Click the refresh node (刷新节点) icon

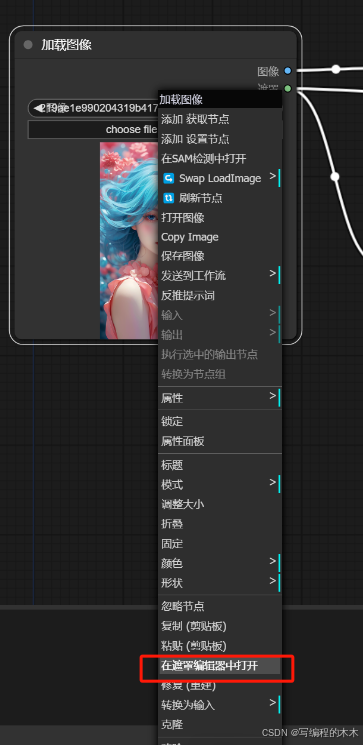(x=168, y=198)
